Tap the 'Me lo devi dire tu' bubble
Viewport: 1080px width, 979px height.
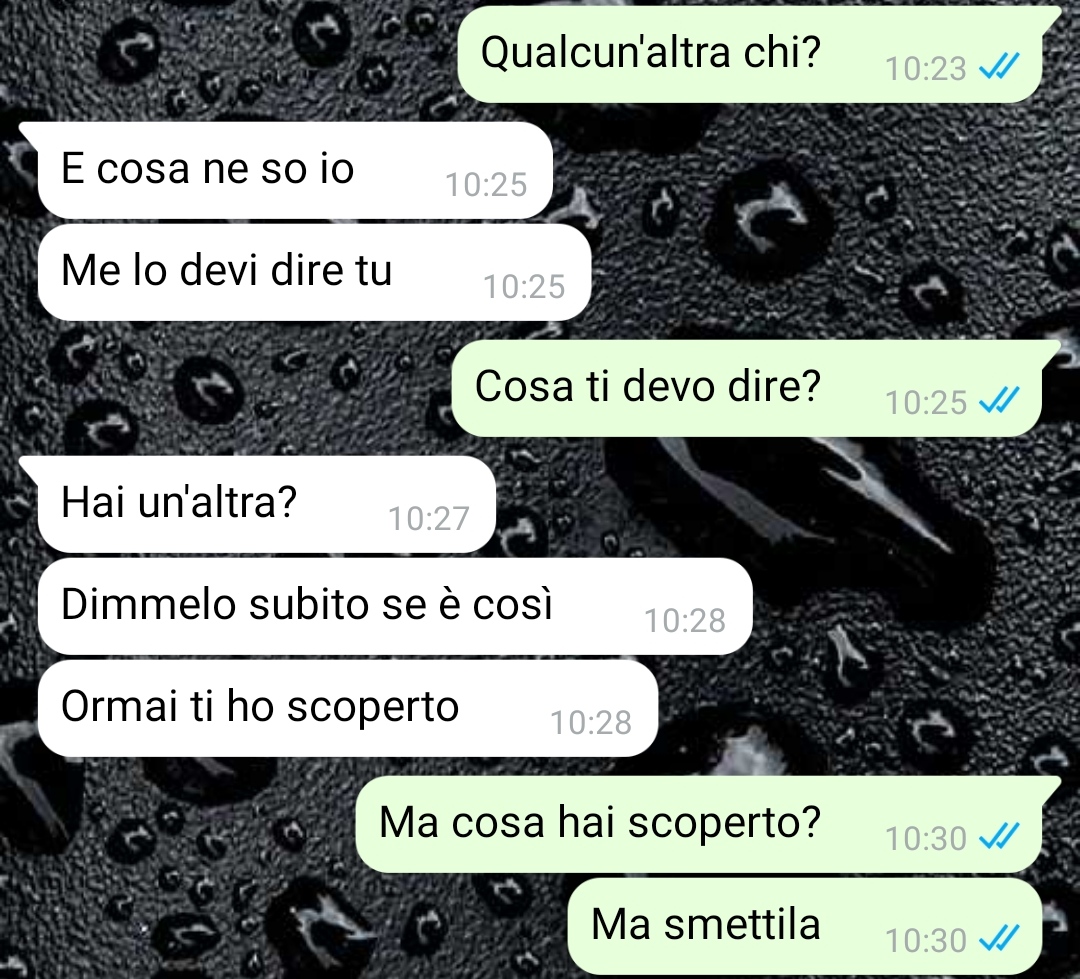point(314,272)
